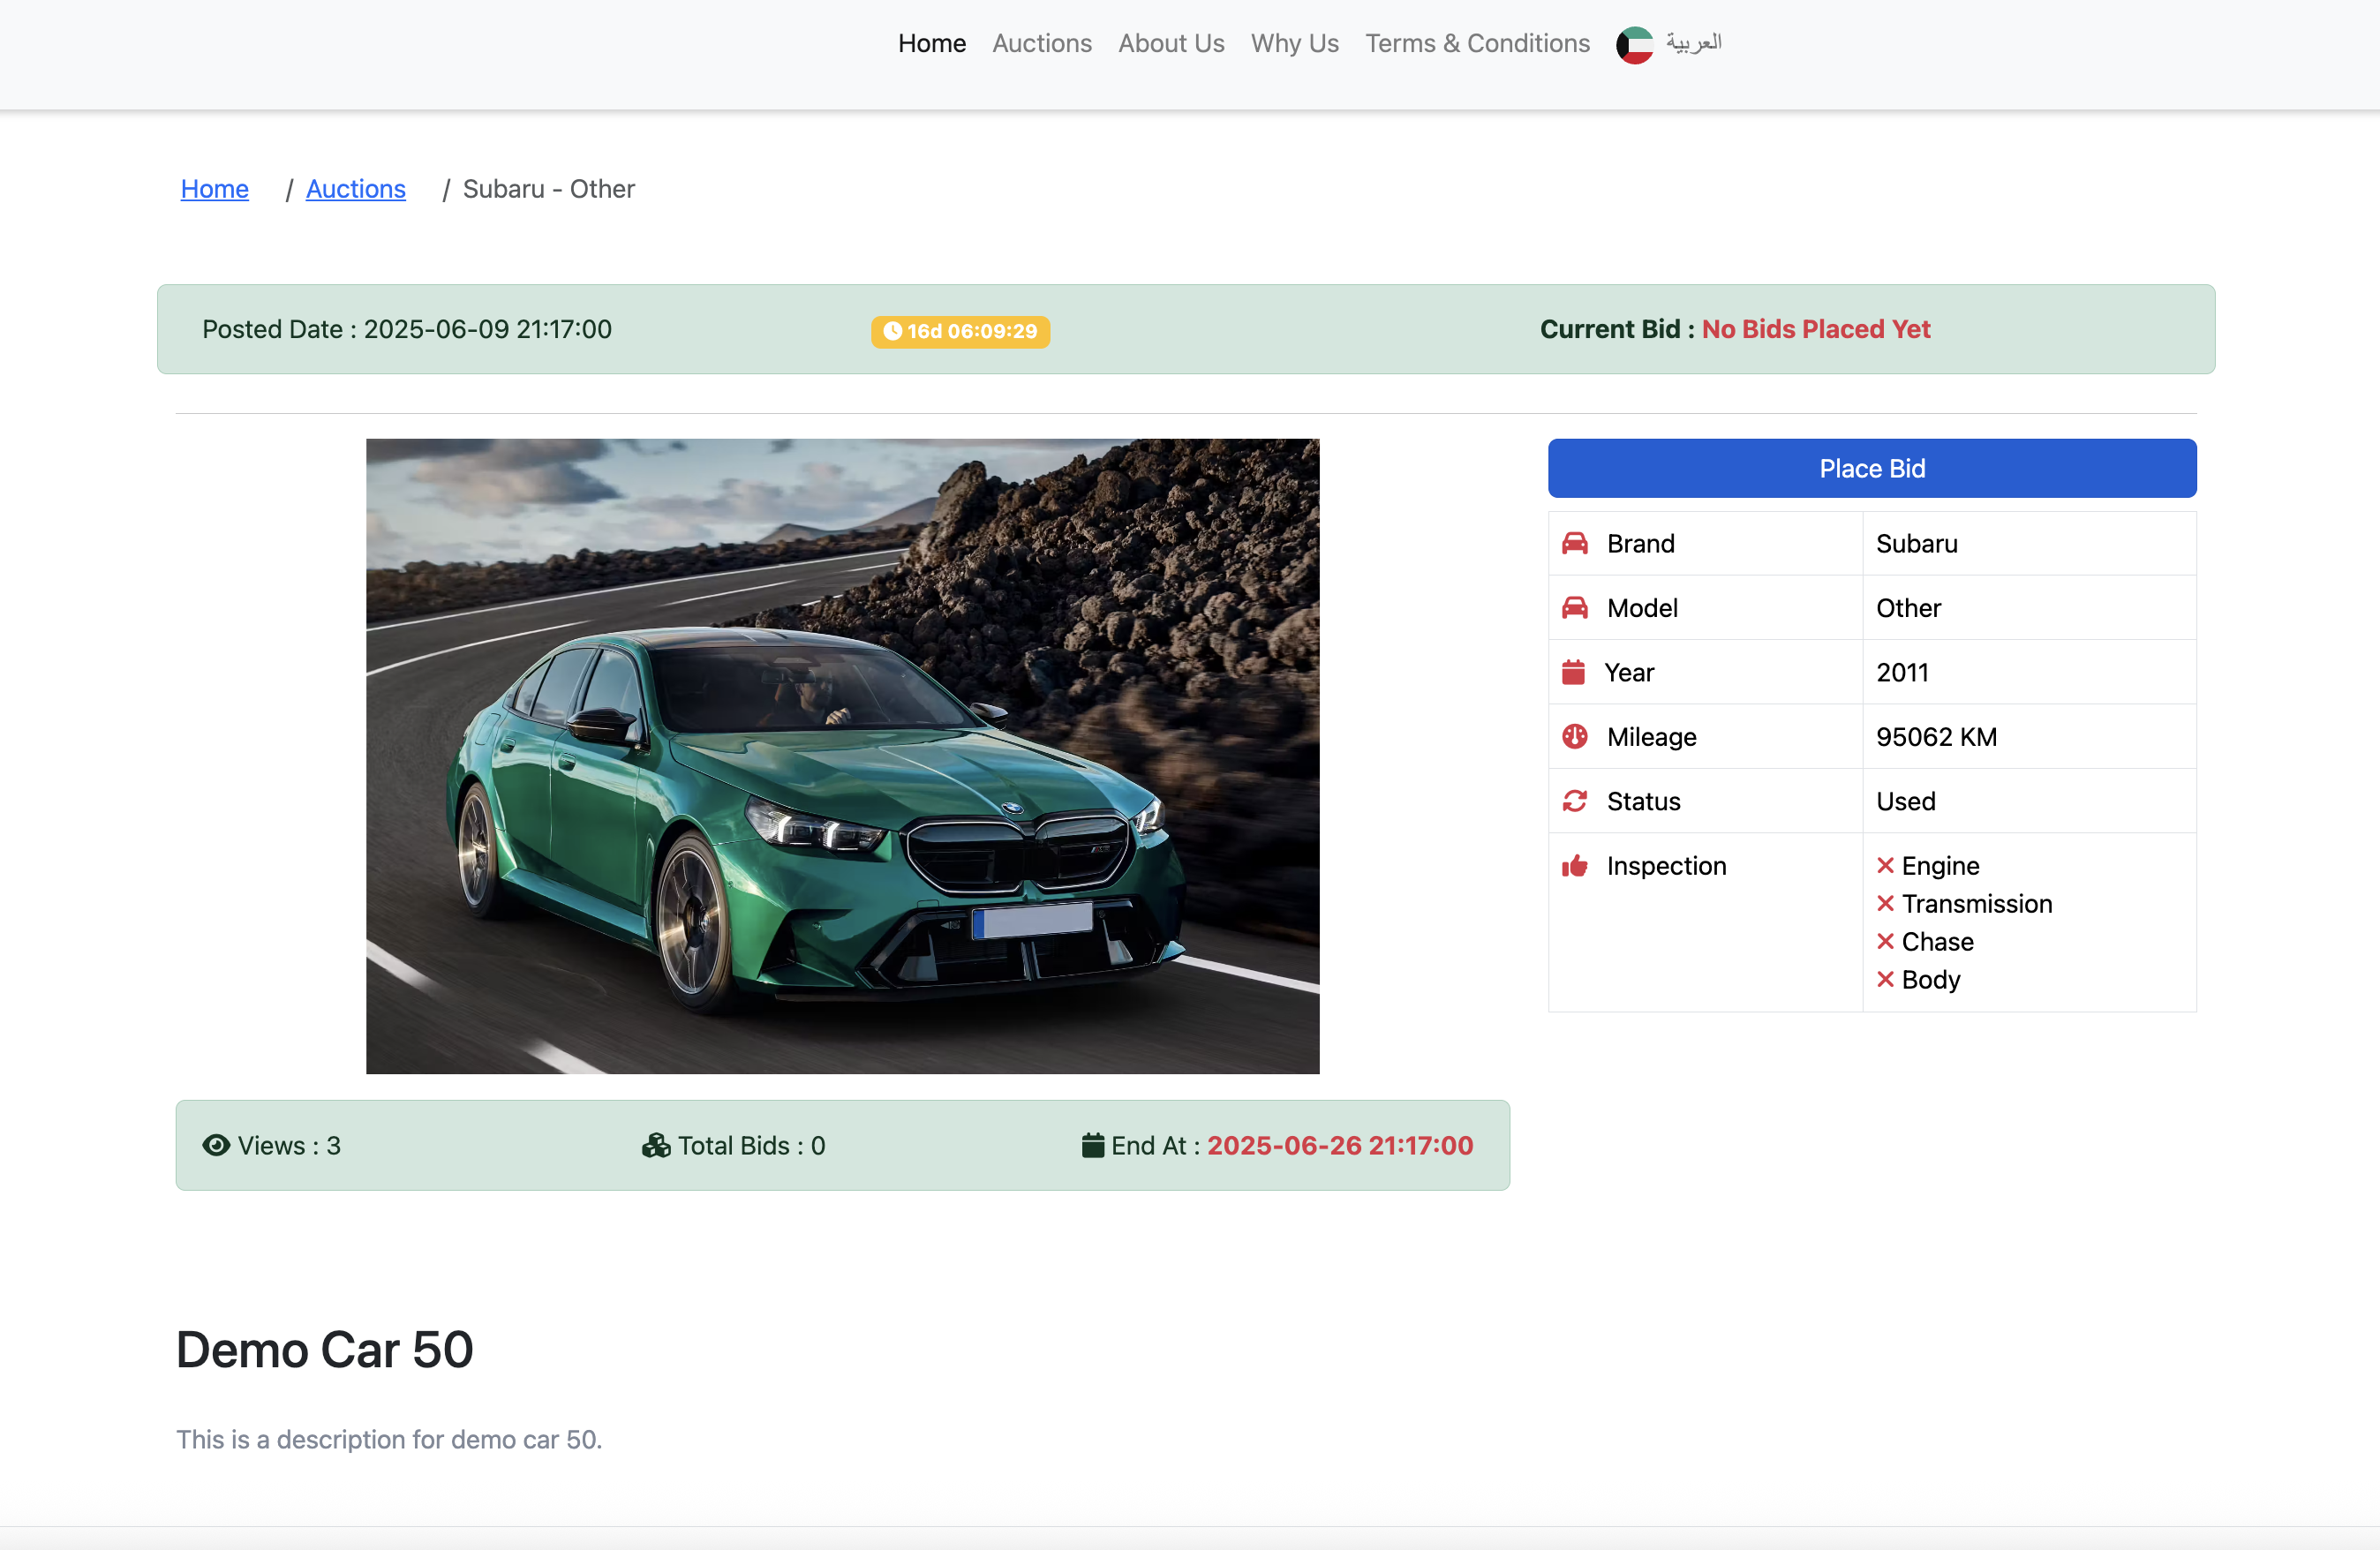Click the Kuwait flag icon
Image resolution: width=2380 pixels, height=1550 pixels.
click(x=1634, y=44)
